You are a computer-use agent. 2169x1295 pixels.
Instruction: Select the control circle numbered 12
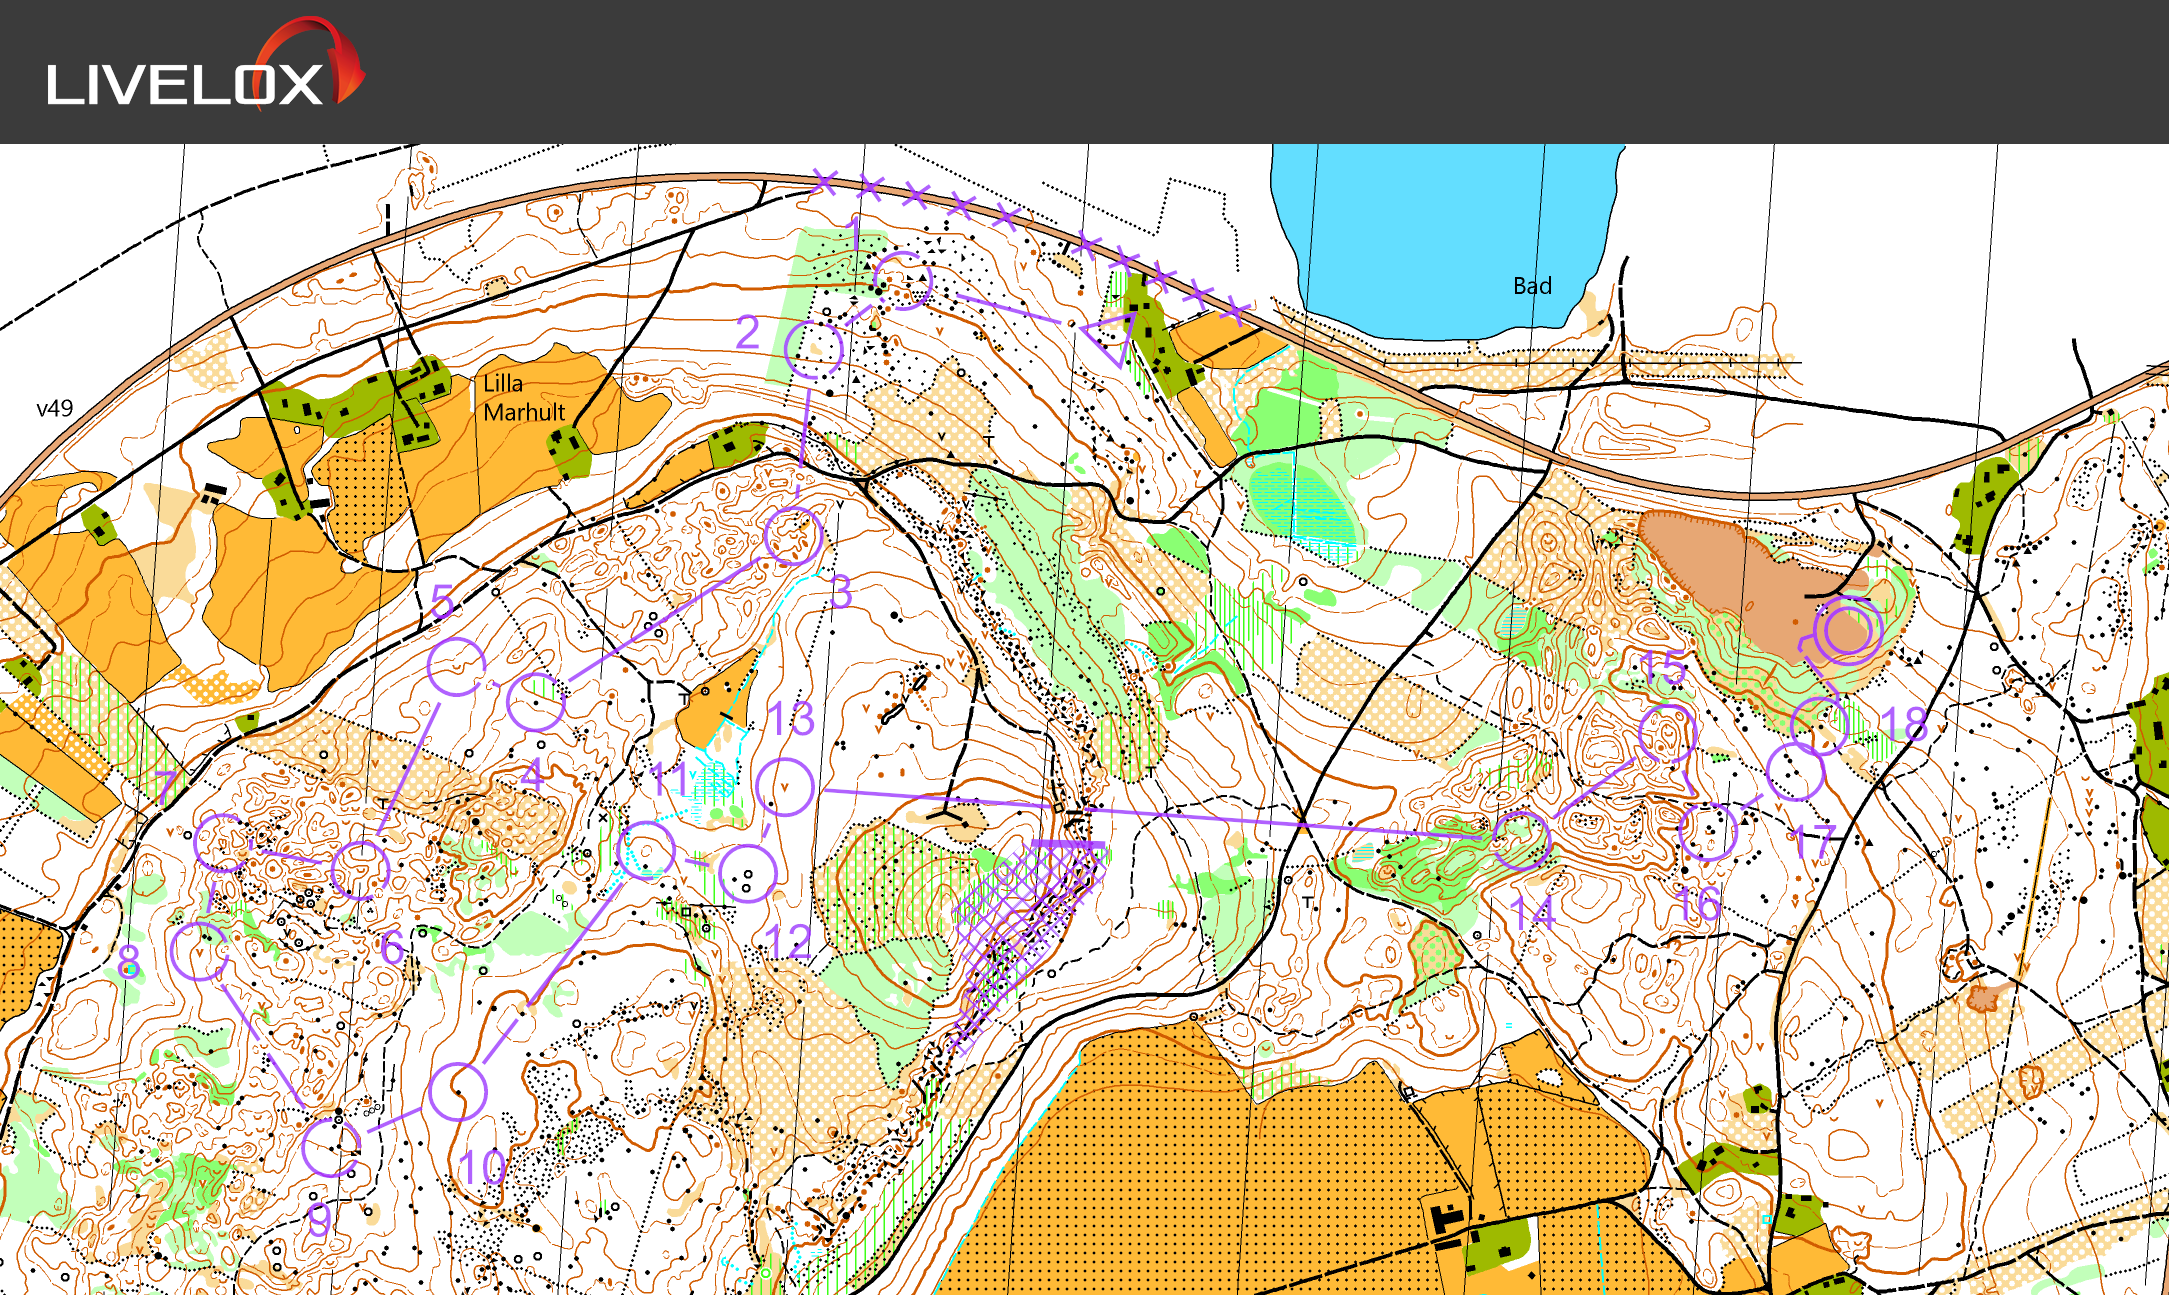tap(748, 873)
